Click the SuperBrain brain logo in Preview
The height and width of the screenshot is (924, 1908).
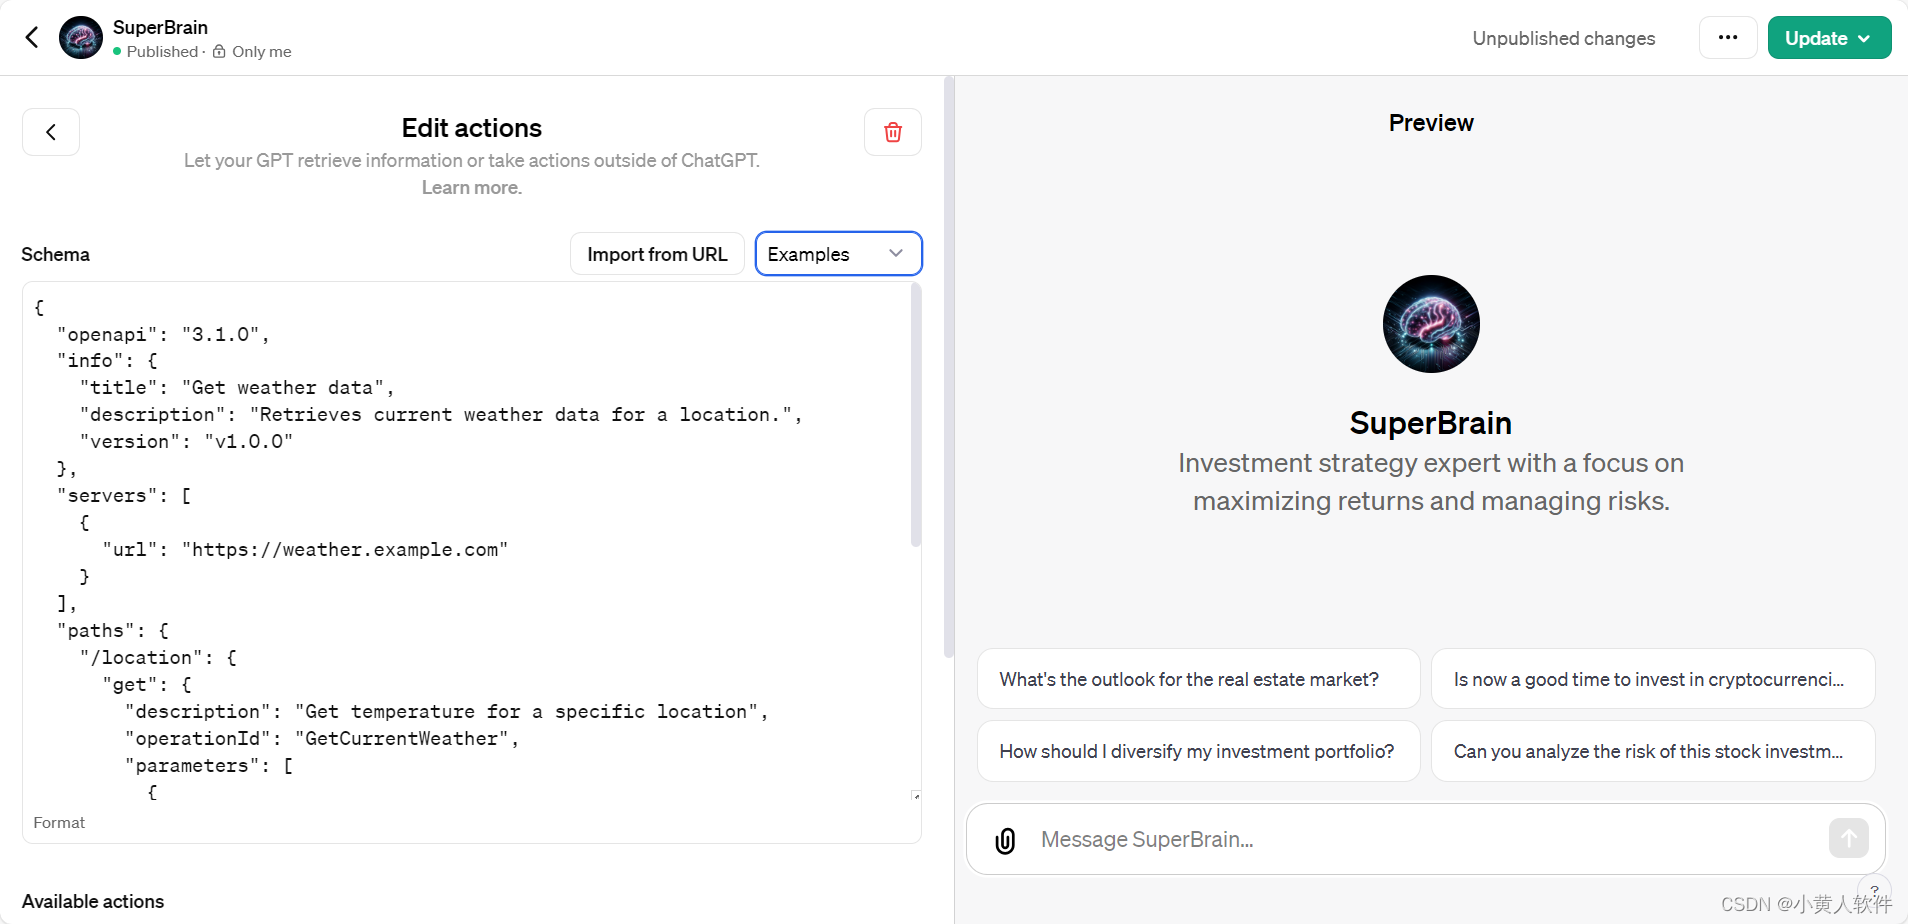pos(1431,324)
